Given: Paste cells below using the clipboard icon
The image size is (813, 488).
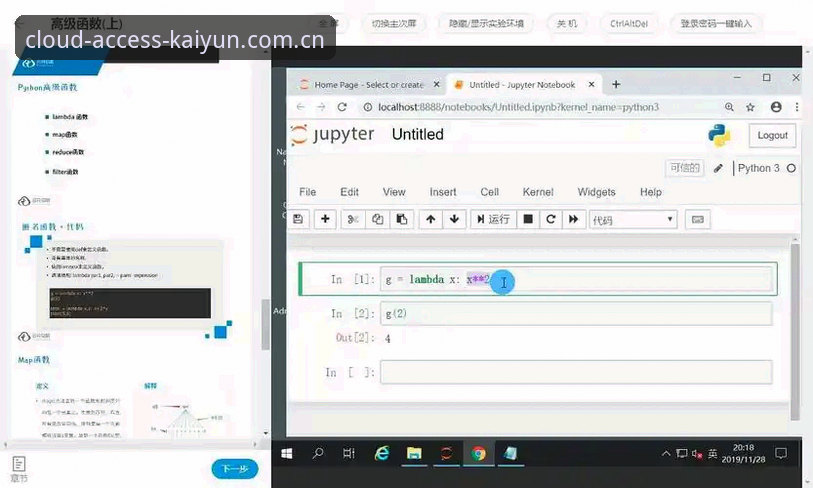Looking at the screenshot, I should point(402,219).
